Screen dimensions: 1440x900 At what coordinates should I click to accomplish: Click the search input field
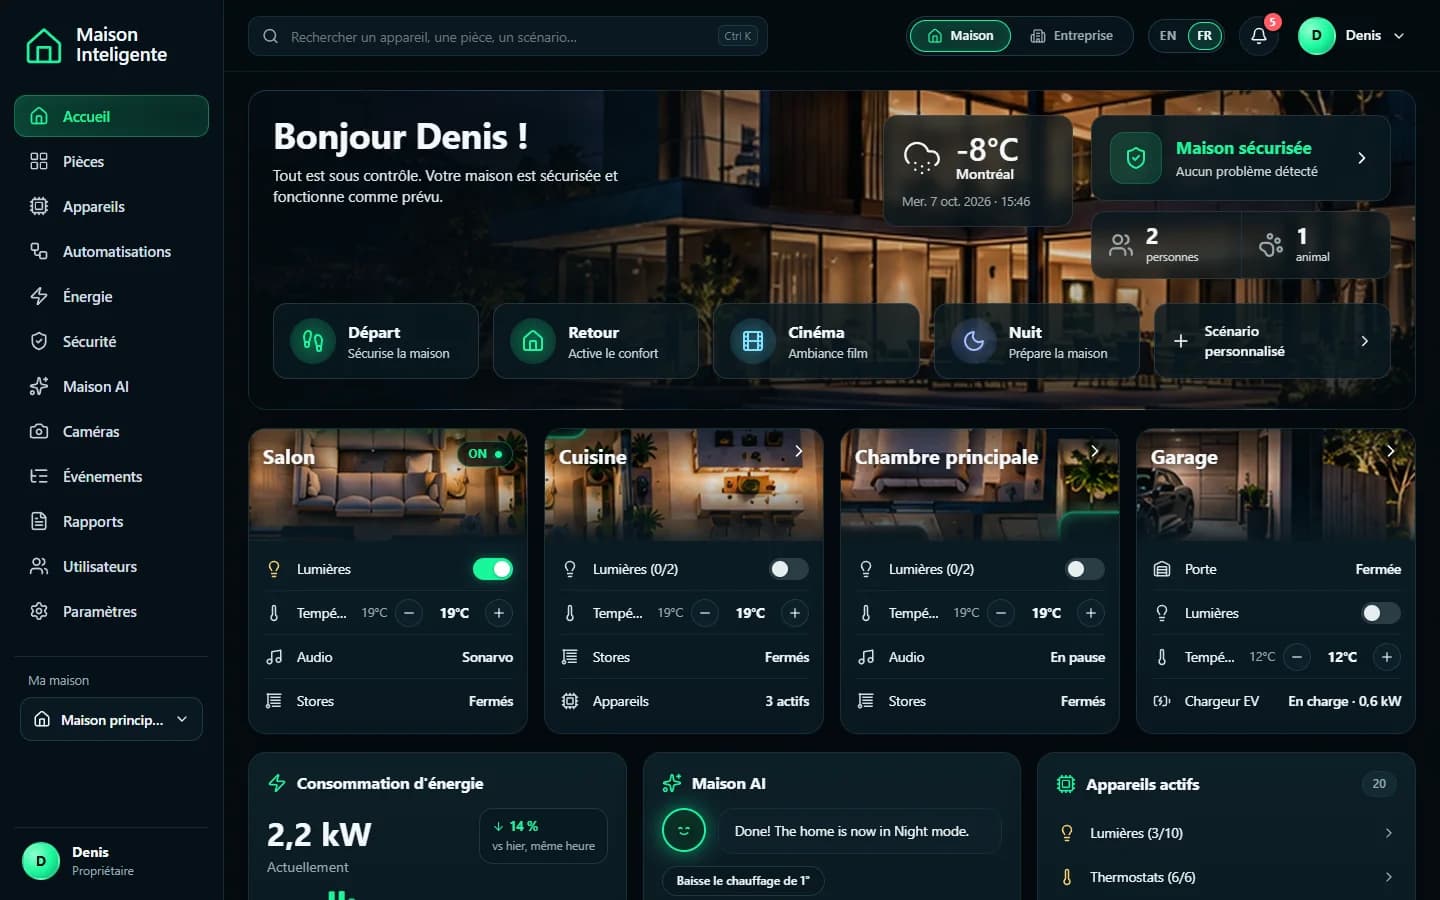(508, 36)
